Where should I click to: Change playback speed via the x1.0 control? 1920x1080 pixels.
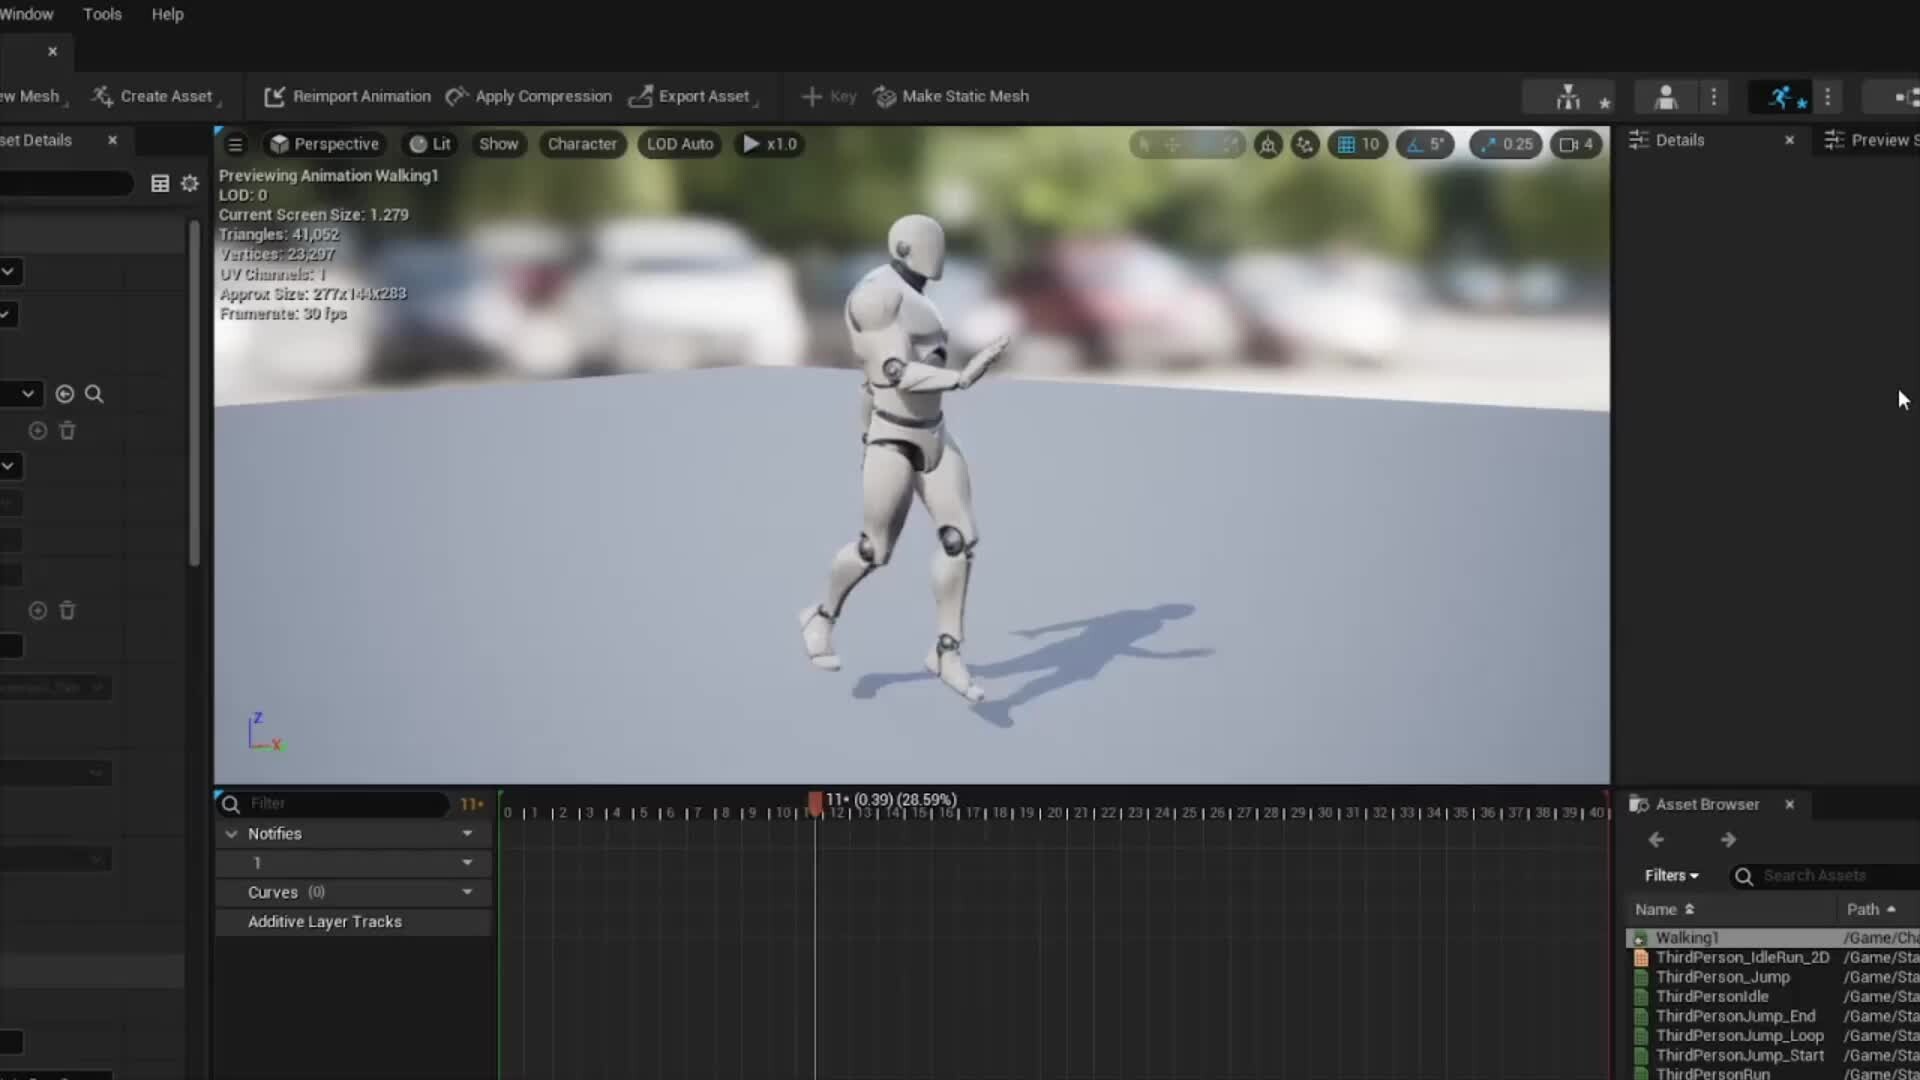(768, 144)
